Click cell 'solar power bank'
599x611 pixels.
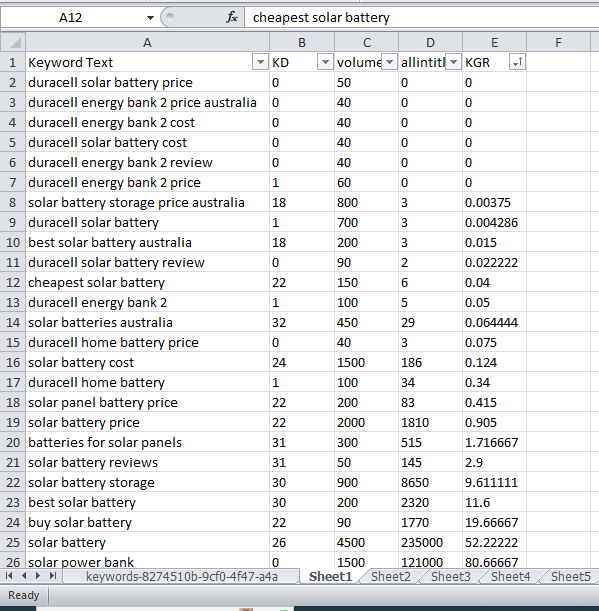(147, 562)
